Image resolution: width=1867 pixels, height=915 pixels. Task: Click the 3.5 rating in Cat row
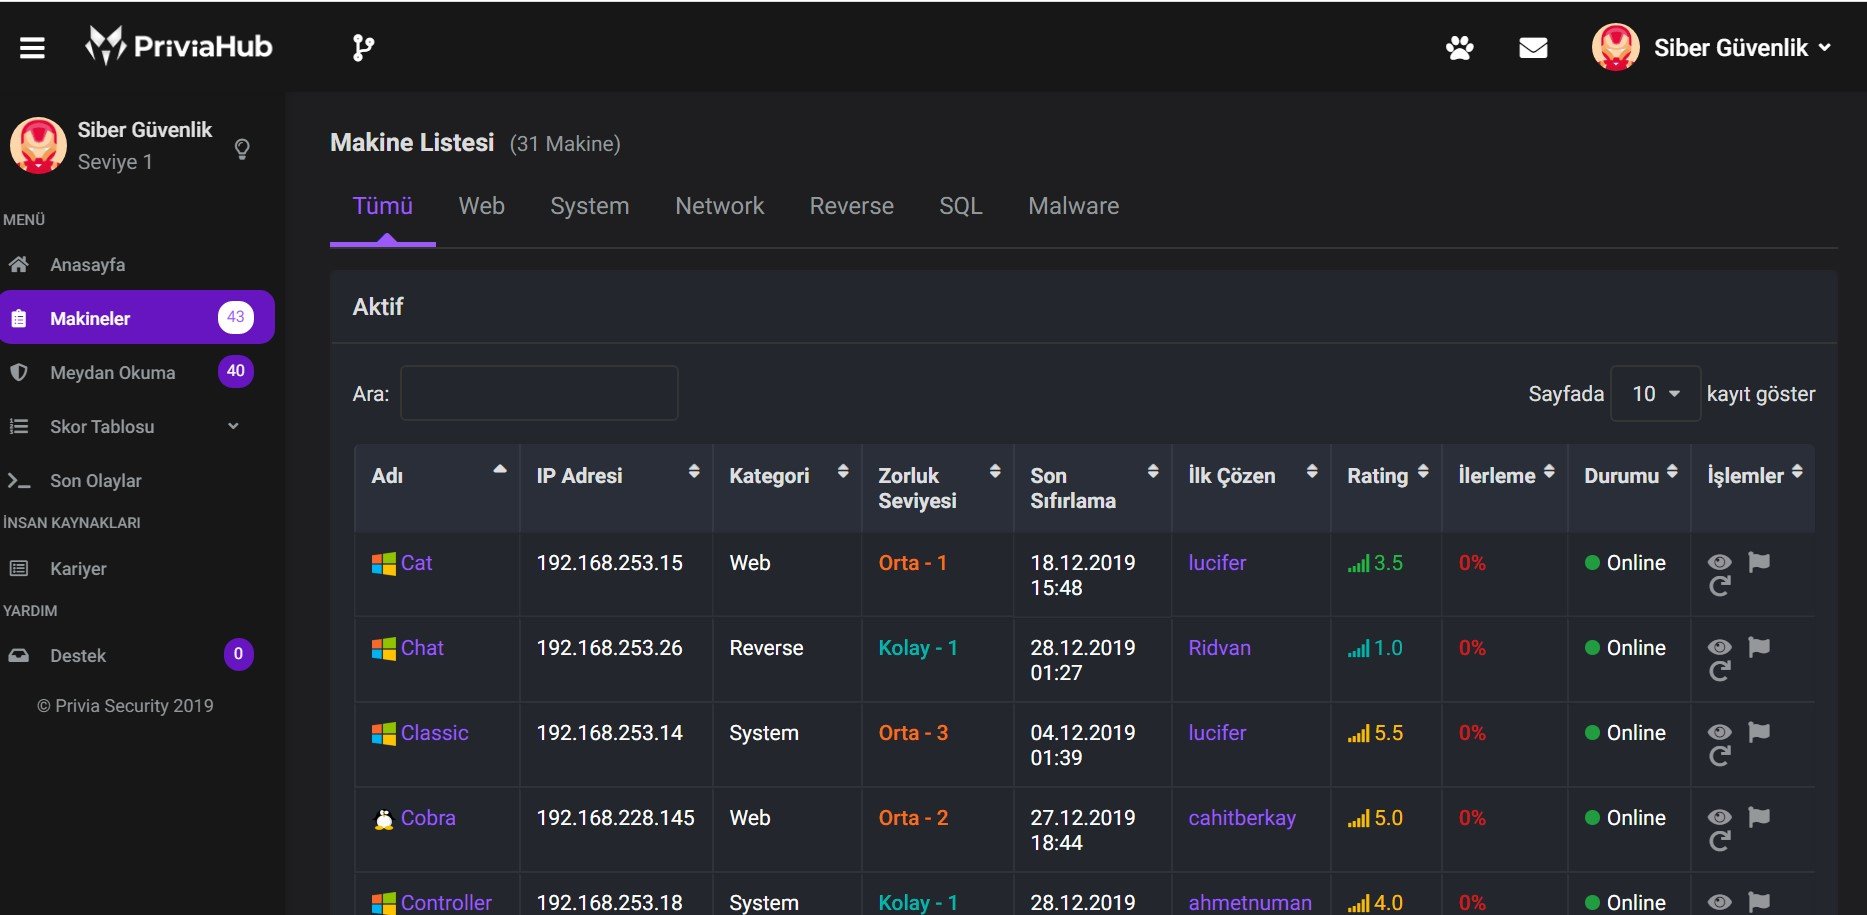pyautogui.click(x=1375, y=563)
